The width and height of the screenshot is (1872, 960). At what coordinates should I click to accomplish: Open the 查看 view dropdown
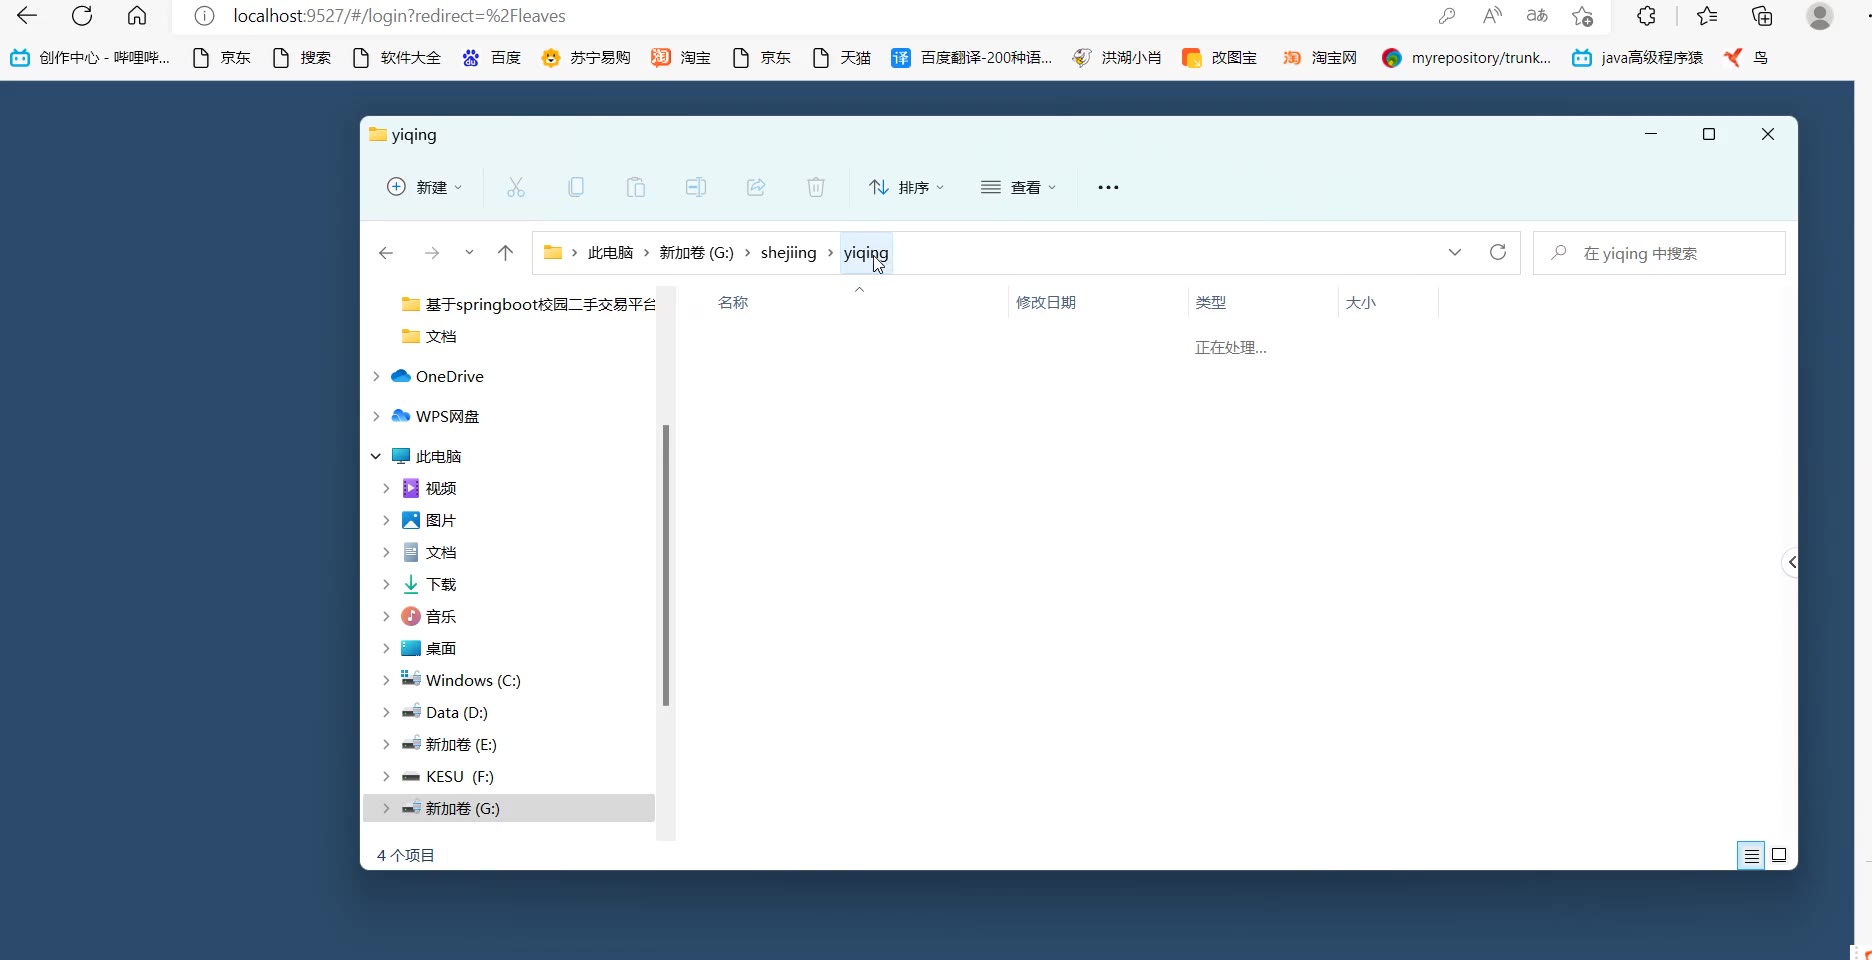click(x=1018, y=187)
